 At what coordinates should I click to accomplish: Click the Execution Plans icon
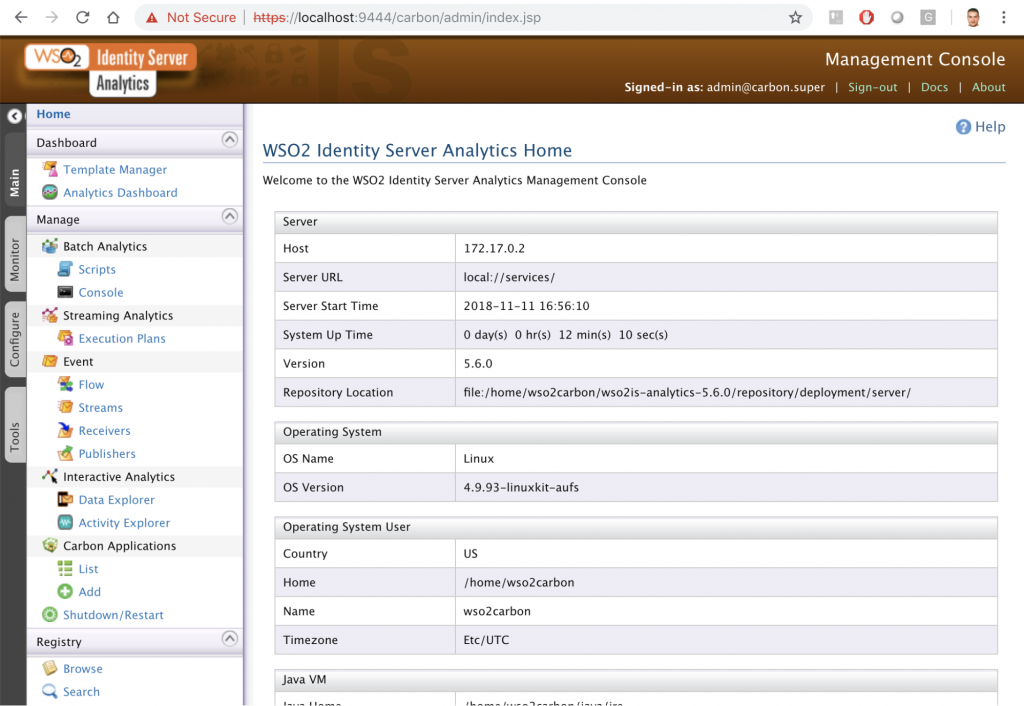[x=65, y=339]
